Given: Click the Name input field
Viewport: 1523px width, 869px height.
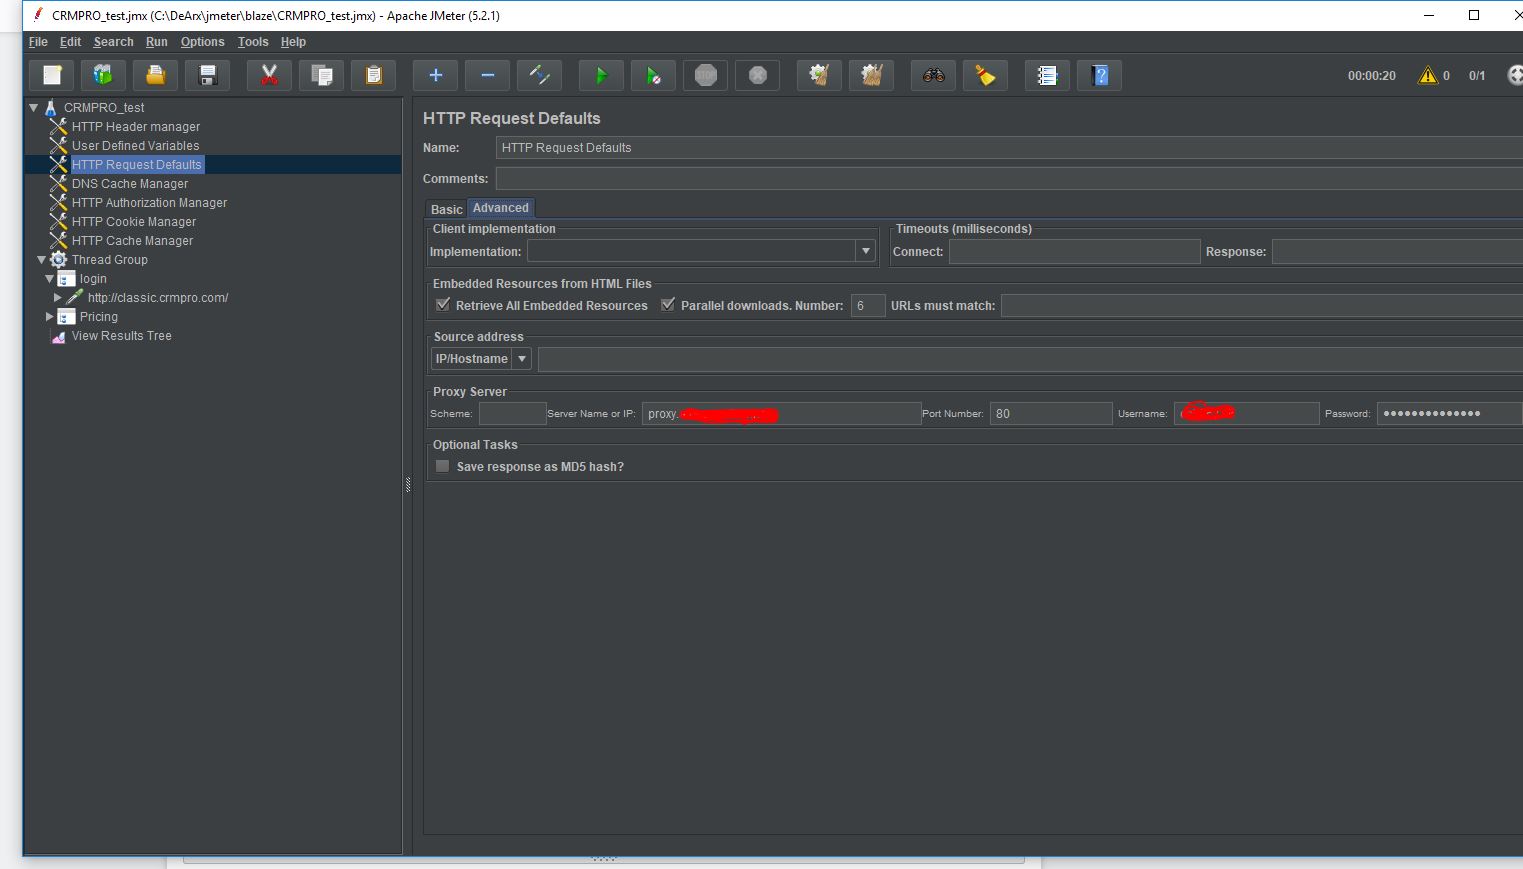Looking at the screenshot, I should [x=1009, y=147].
